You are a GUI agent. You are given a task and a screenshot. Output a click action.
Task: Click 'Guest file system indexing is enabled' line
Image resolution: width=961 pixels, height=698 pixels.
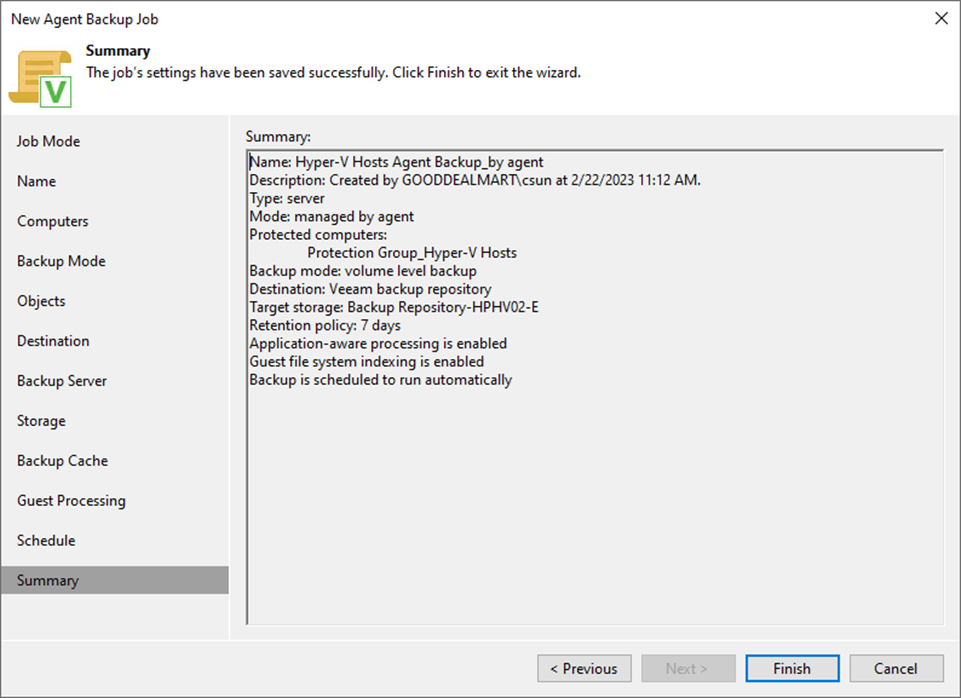point(367,362)
